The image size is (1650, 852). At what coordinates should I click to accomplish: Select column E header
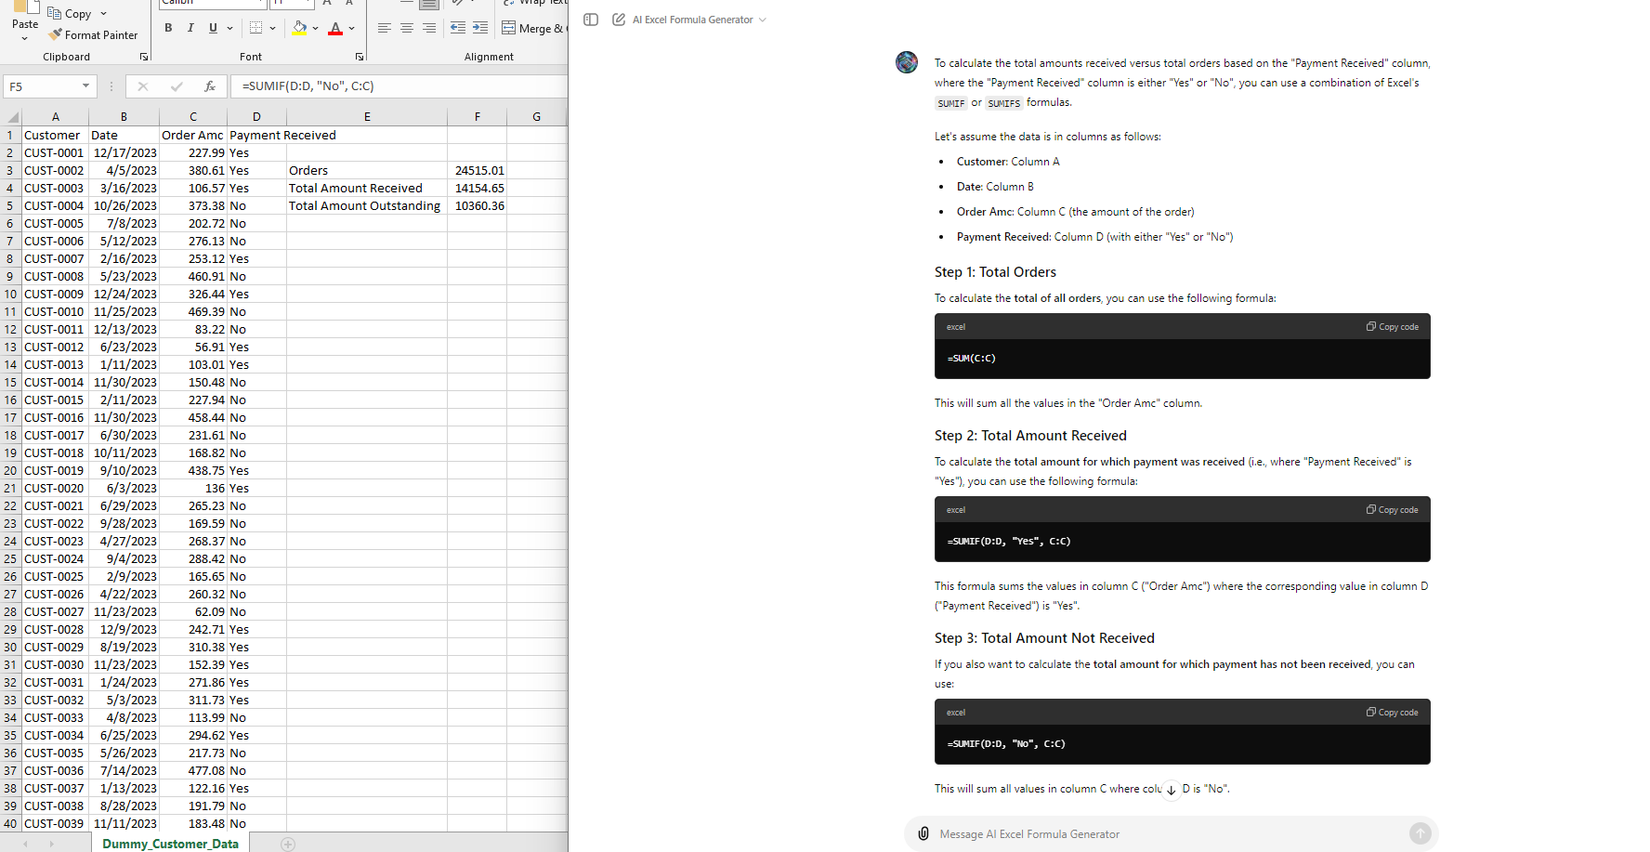[x=367, y=117]
